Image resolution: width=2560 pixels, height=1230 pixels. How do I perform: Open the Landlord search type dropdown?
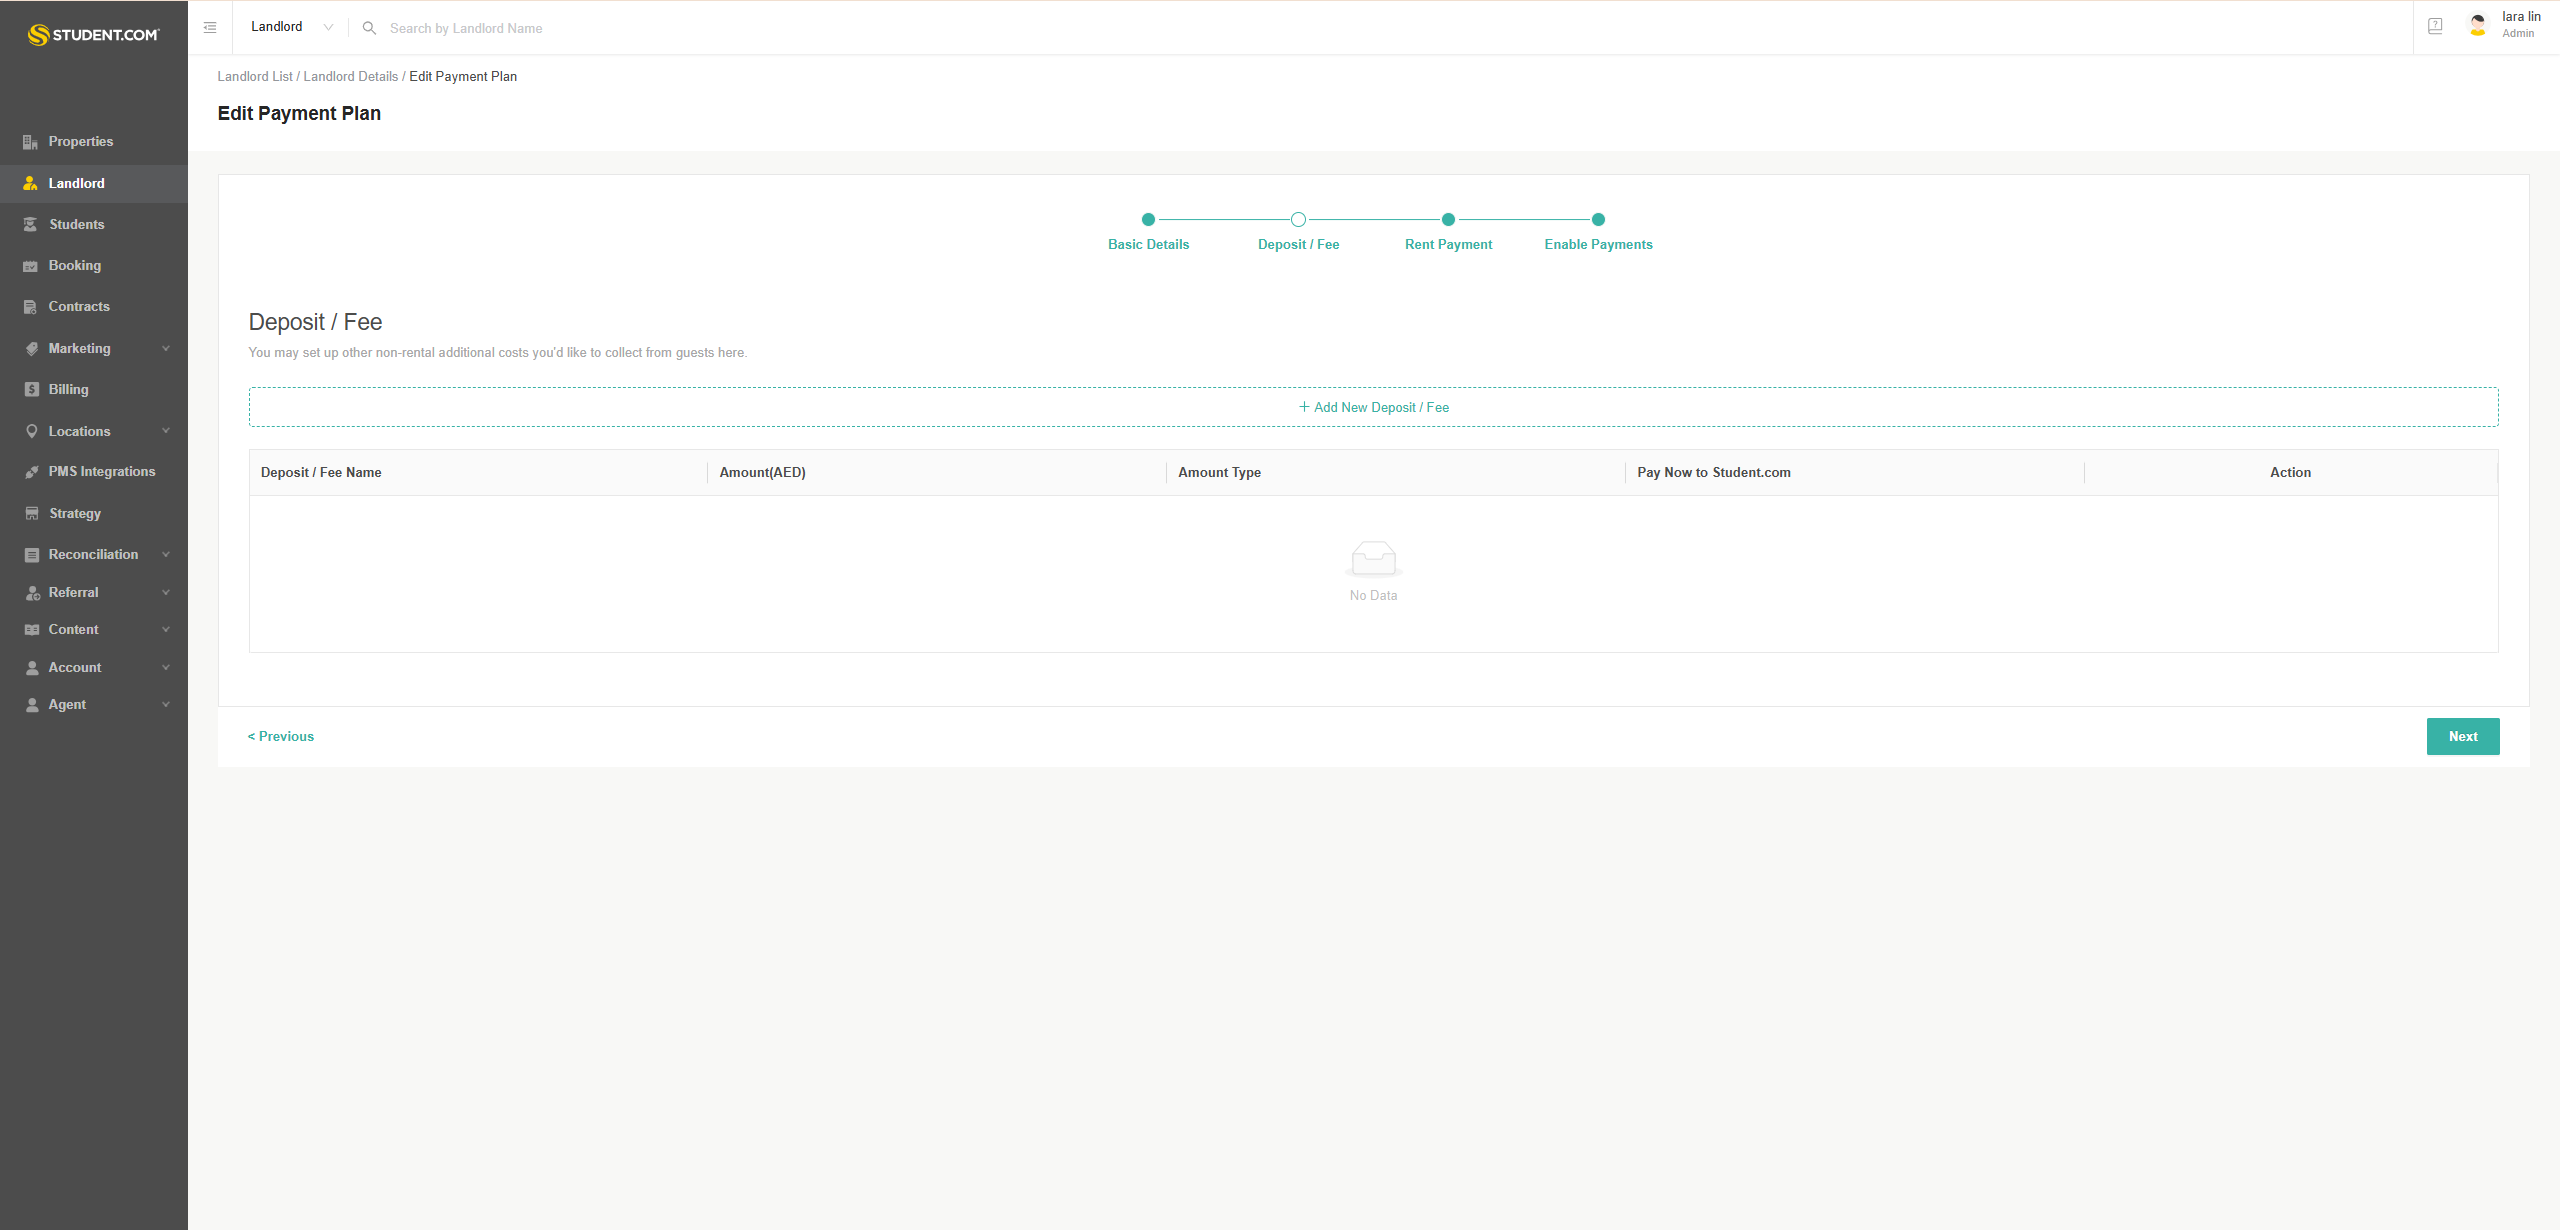click(x=290, y=26)
